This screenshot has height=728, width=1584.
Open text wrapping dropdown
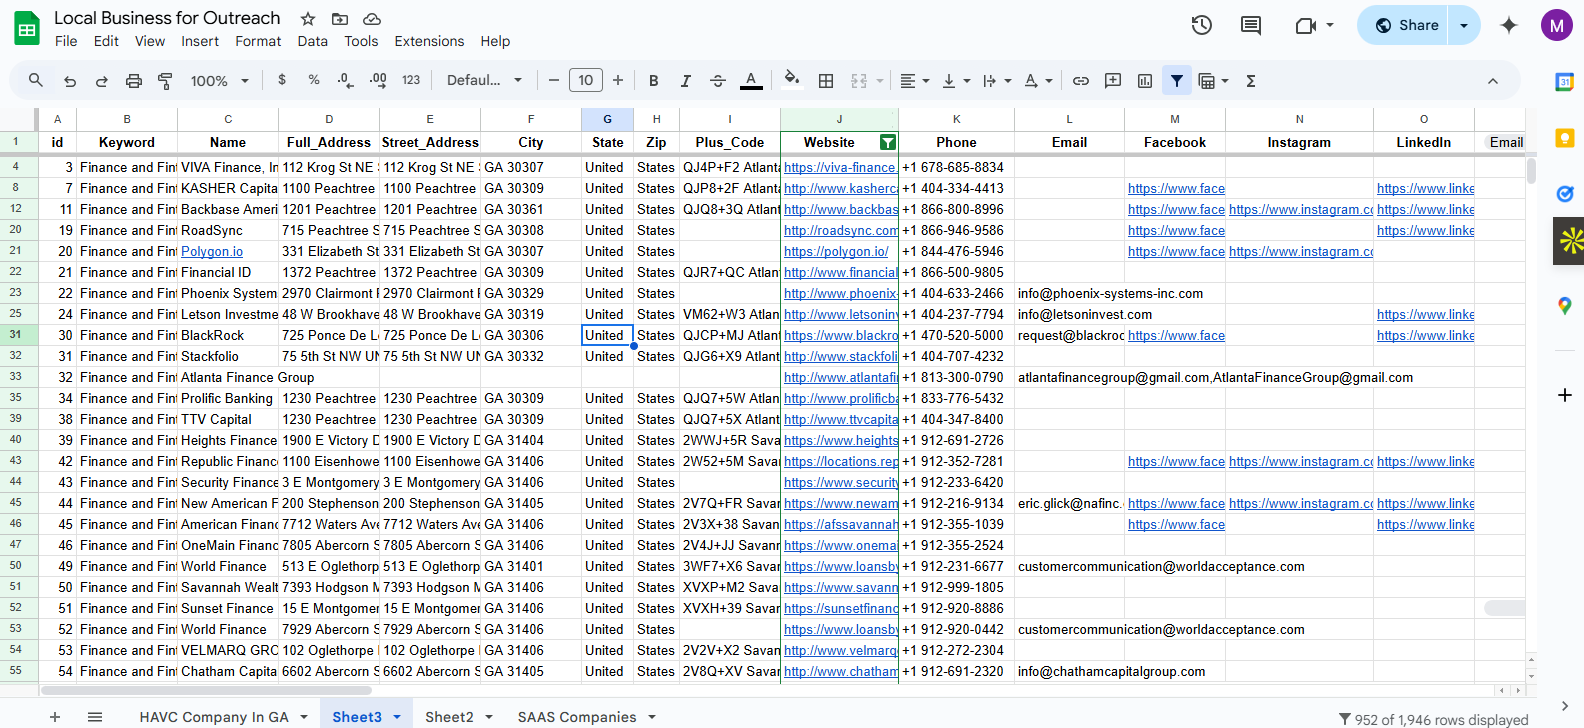pos(996,81)
